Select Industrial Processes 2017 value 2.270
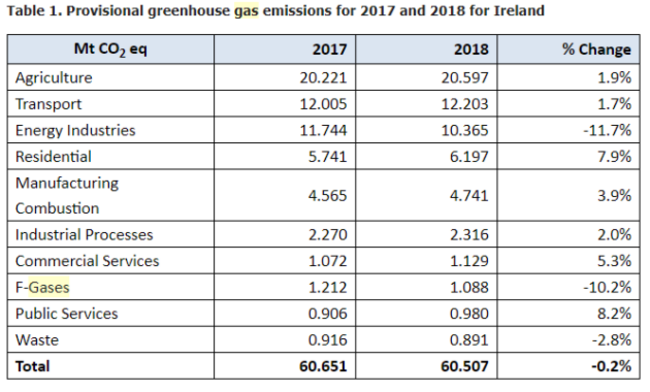 click(x=327, y=235)
